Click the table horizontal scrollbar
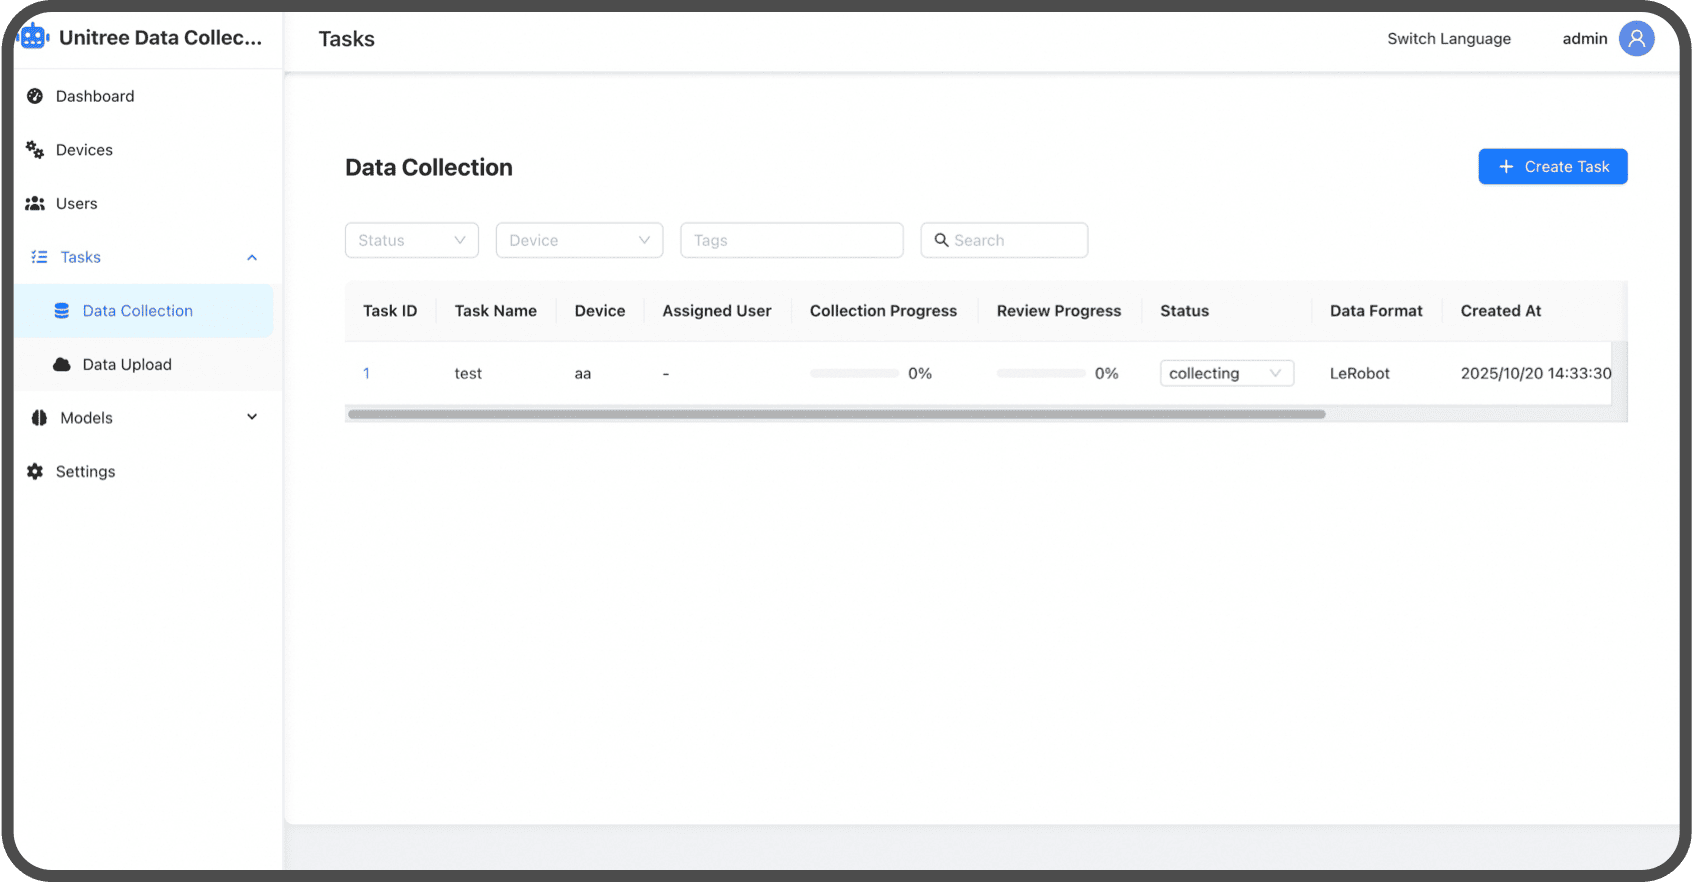 coord(836,414)
